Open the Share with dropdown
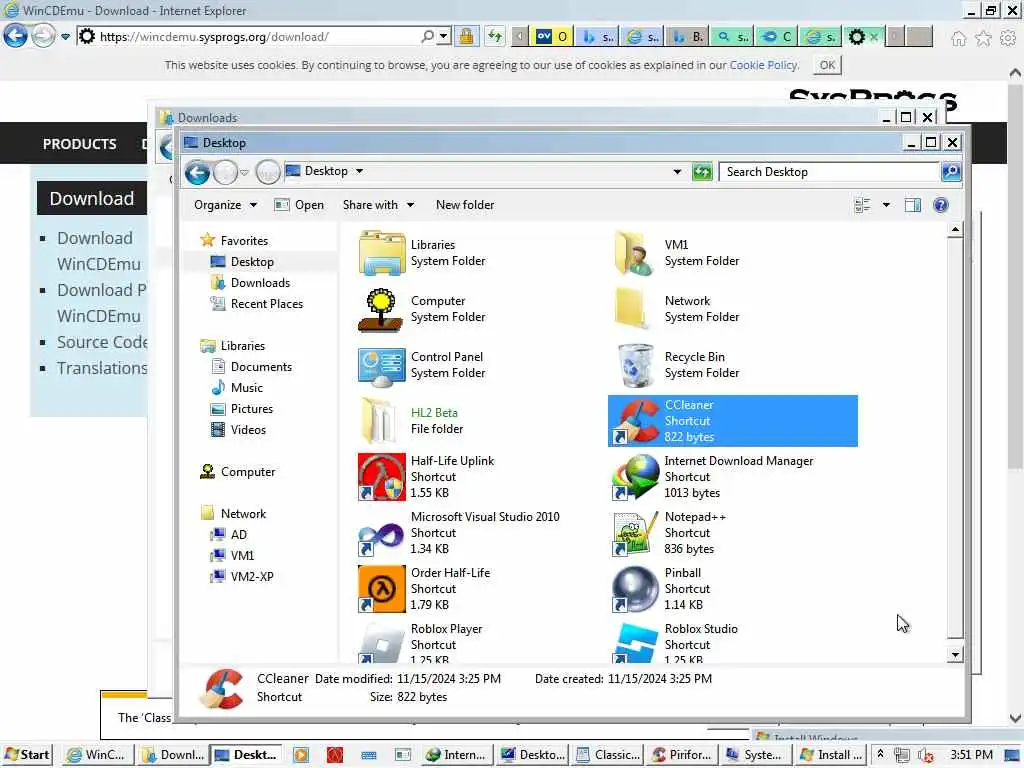This screenshot has height=768, width=1024. pyautogui.click(x=379, y=205)
